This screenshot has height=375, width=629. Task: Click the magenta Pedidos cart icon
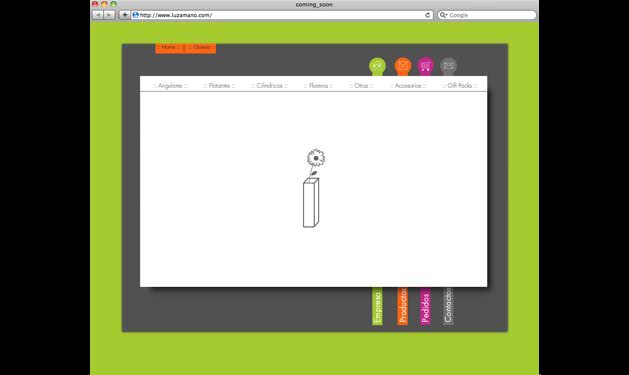pyautogui.click(x=425, y=66)
